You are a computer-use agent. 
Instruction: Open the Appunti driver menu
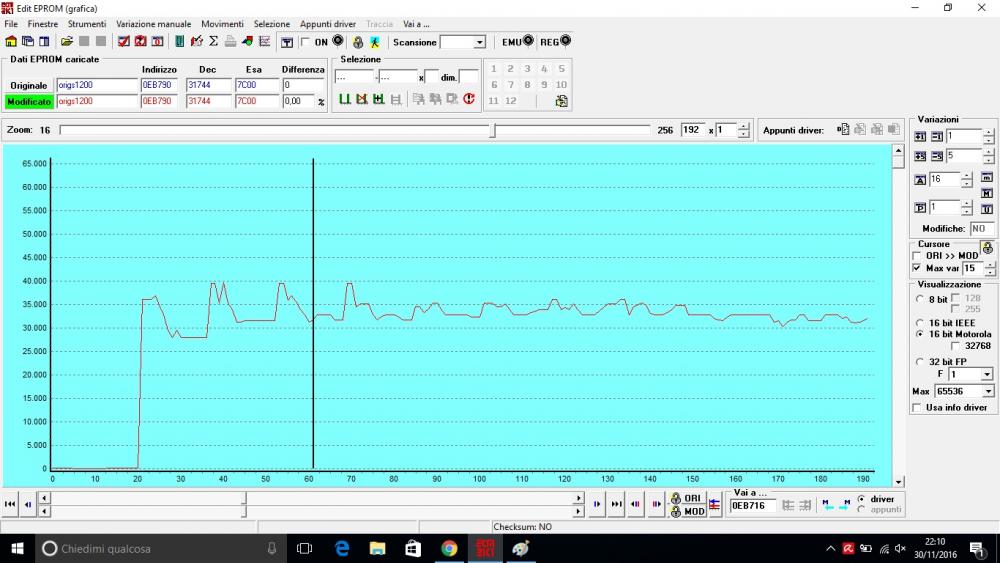point(328,24)
